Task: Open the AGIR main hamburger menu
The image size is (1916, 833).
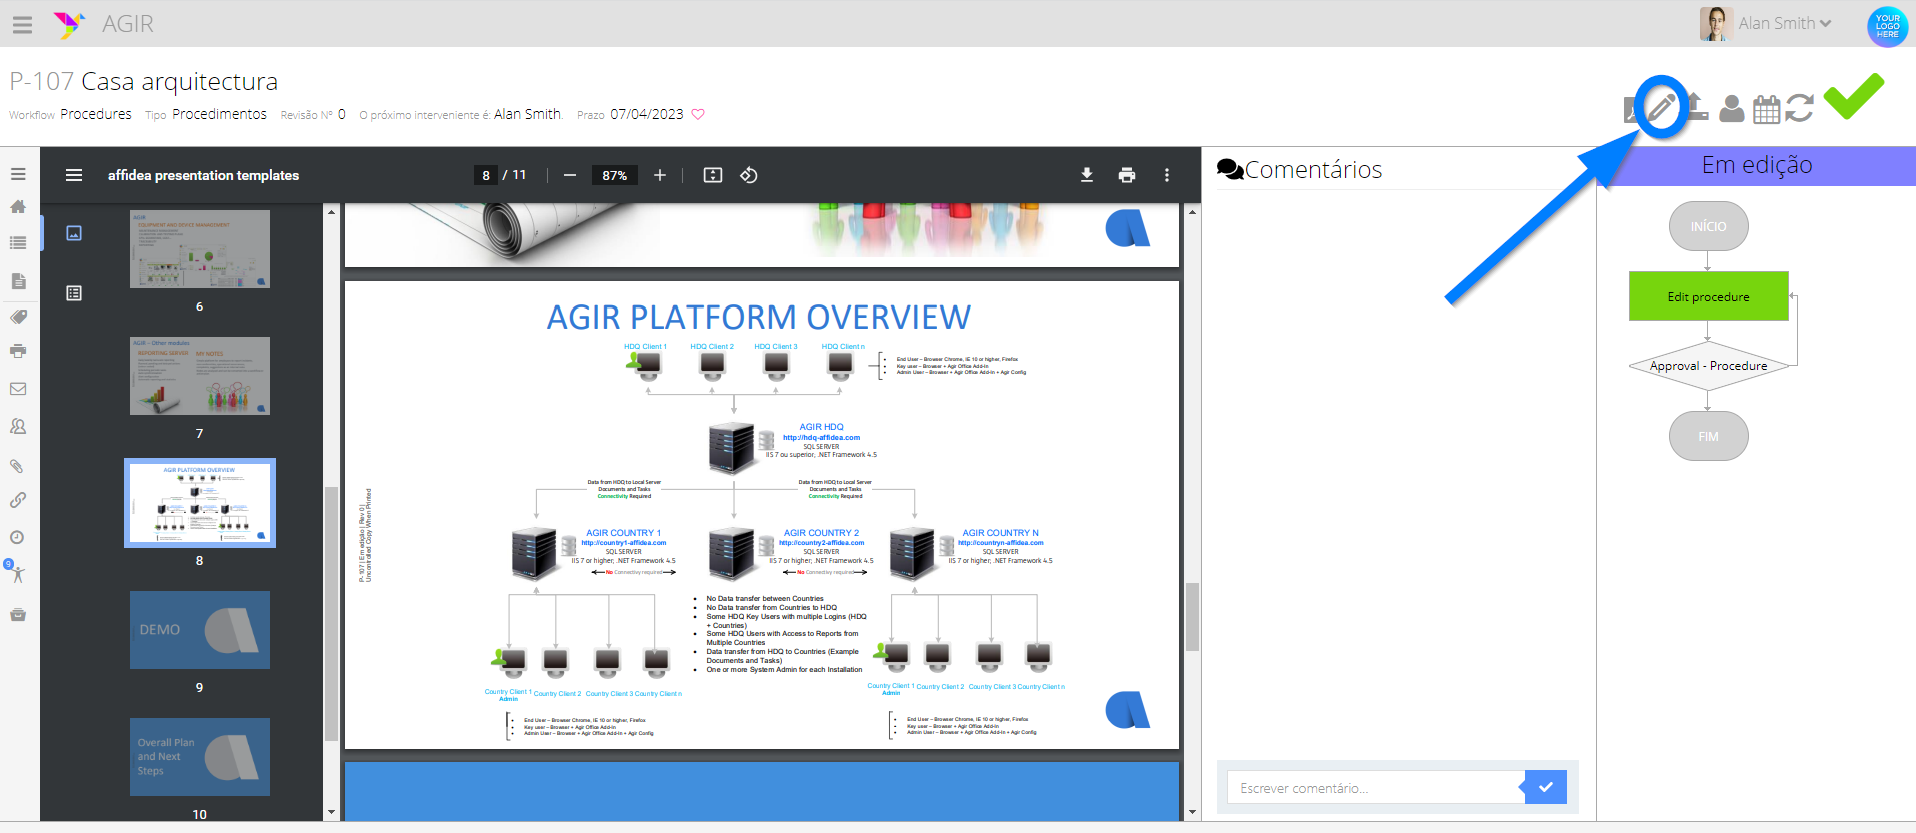Action: [22, 25]
